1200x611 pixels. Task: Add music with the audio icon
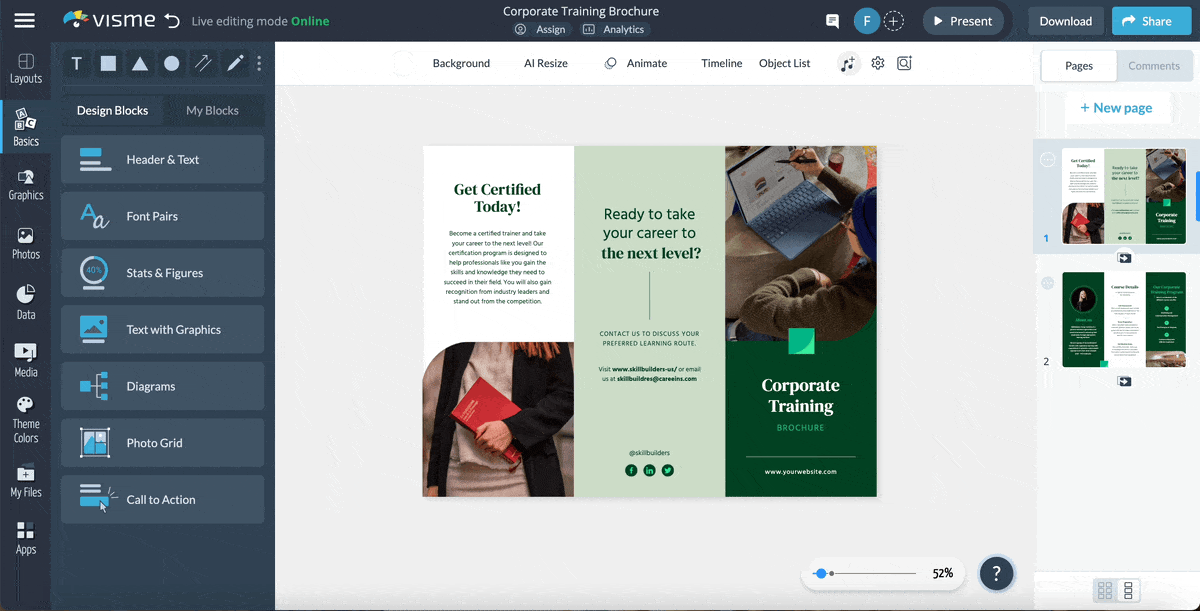[x=849, y=63]
